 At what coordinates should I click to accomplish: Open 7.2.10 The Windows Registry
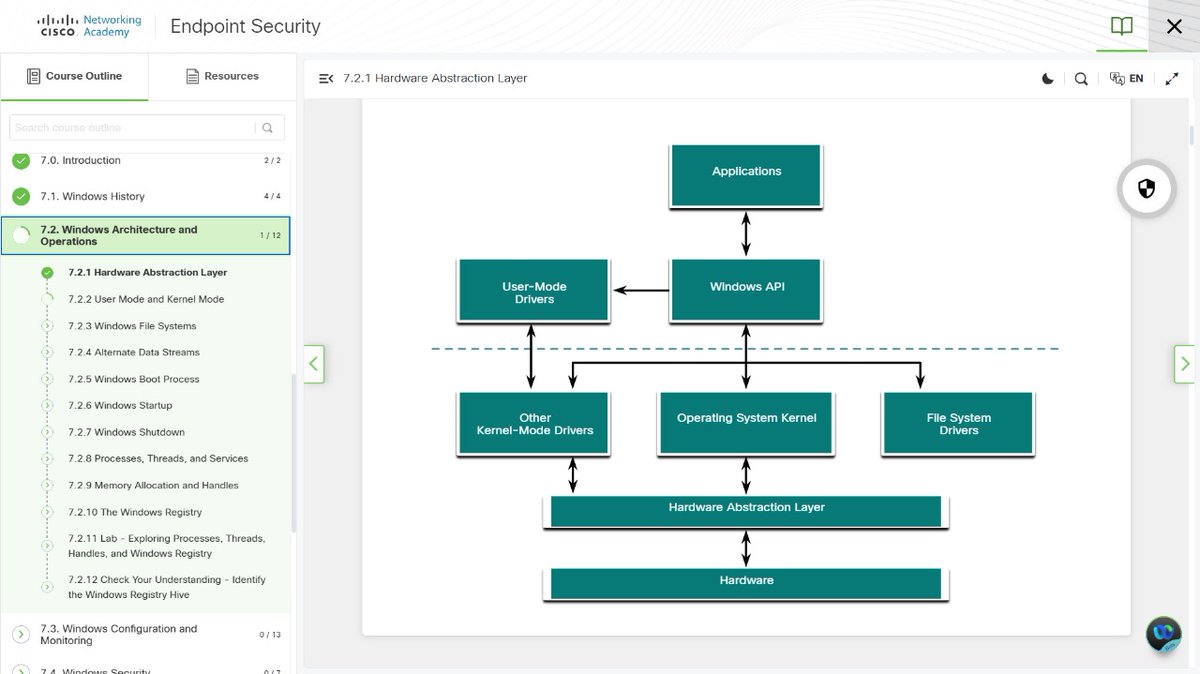[135, 512]
